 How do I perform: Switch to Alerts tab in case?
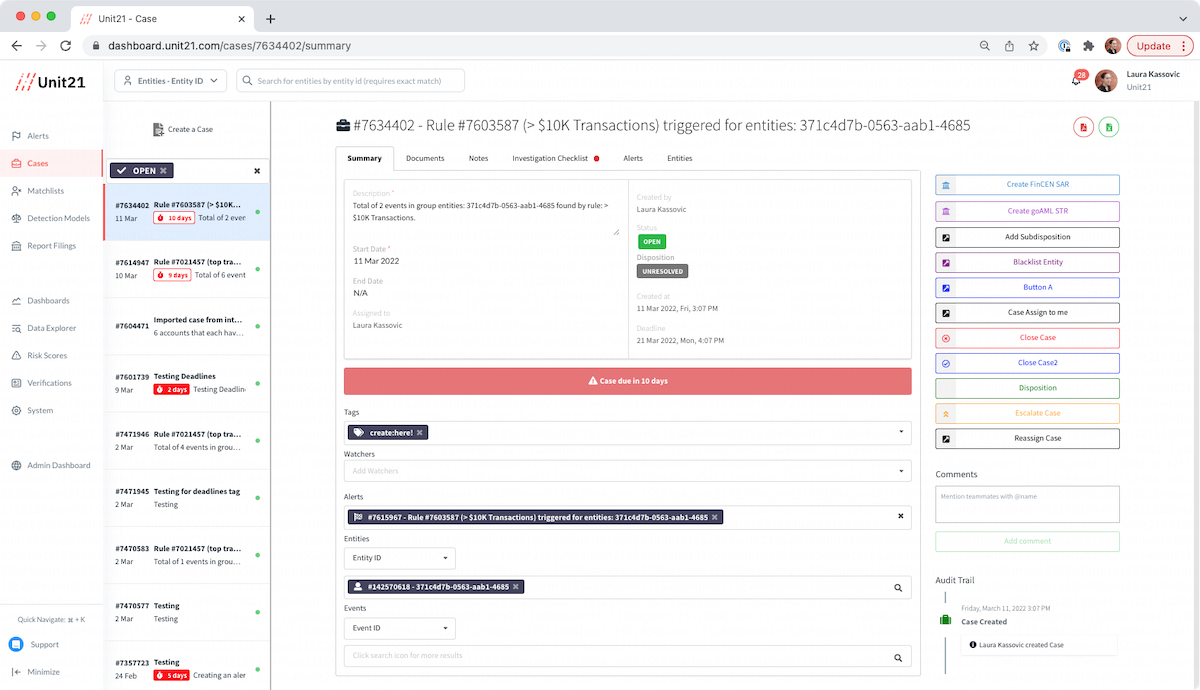633,158
